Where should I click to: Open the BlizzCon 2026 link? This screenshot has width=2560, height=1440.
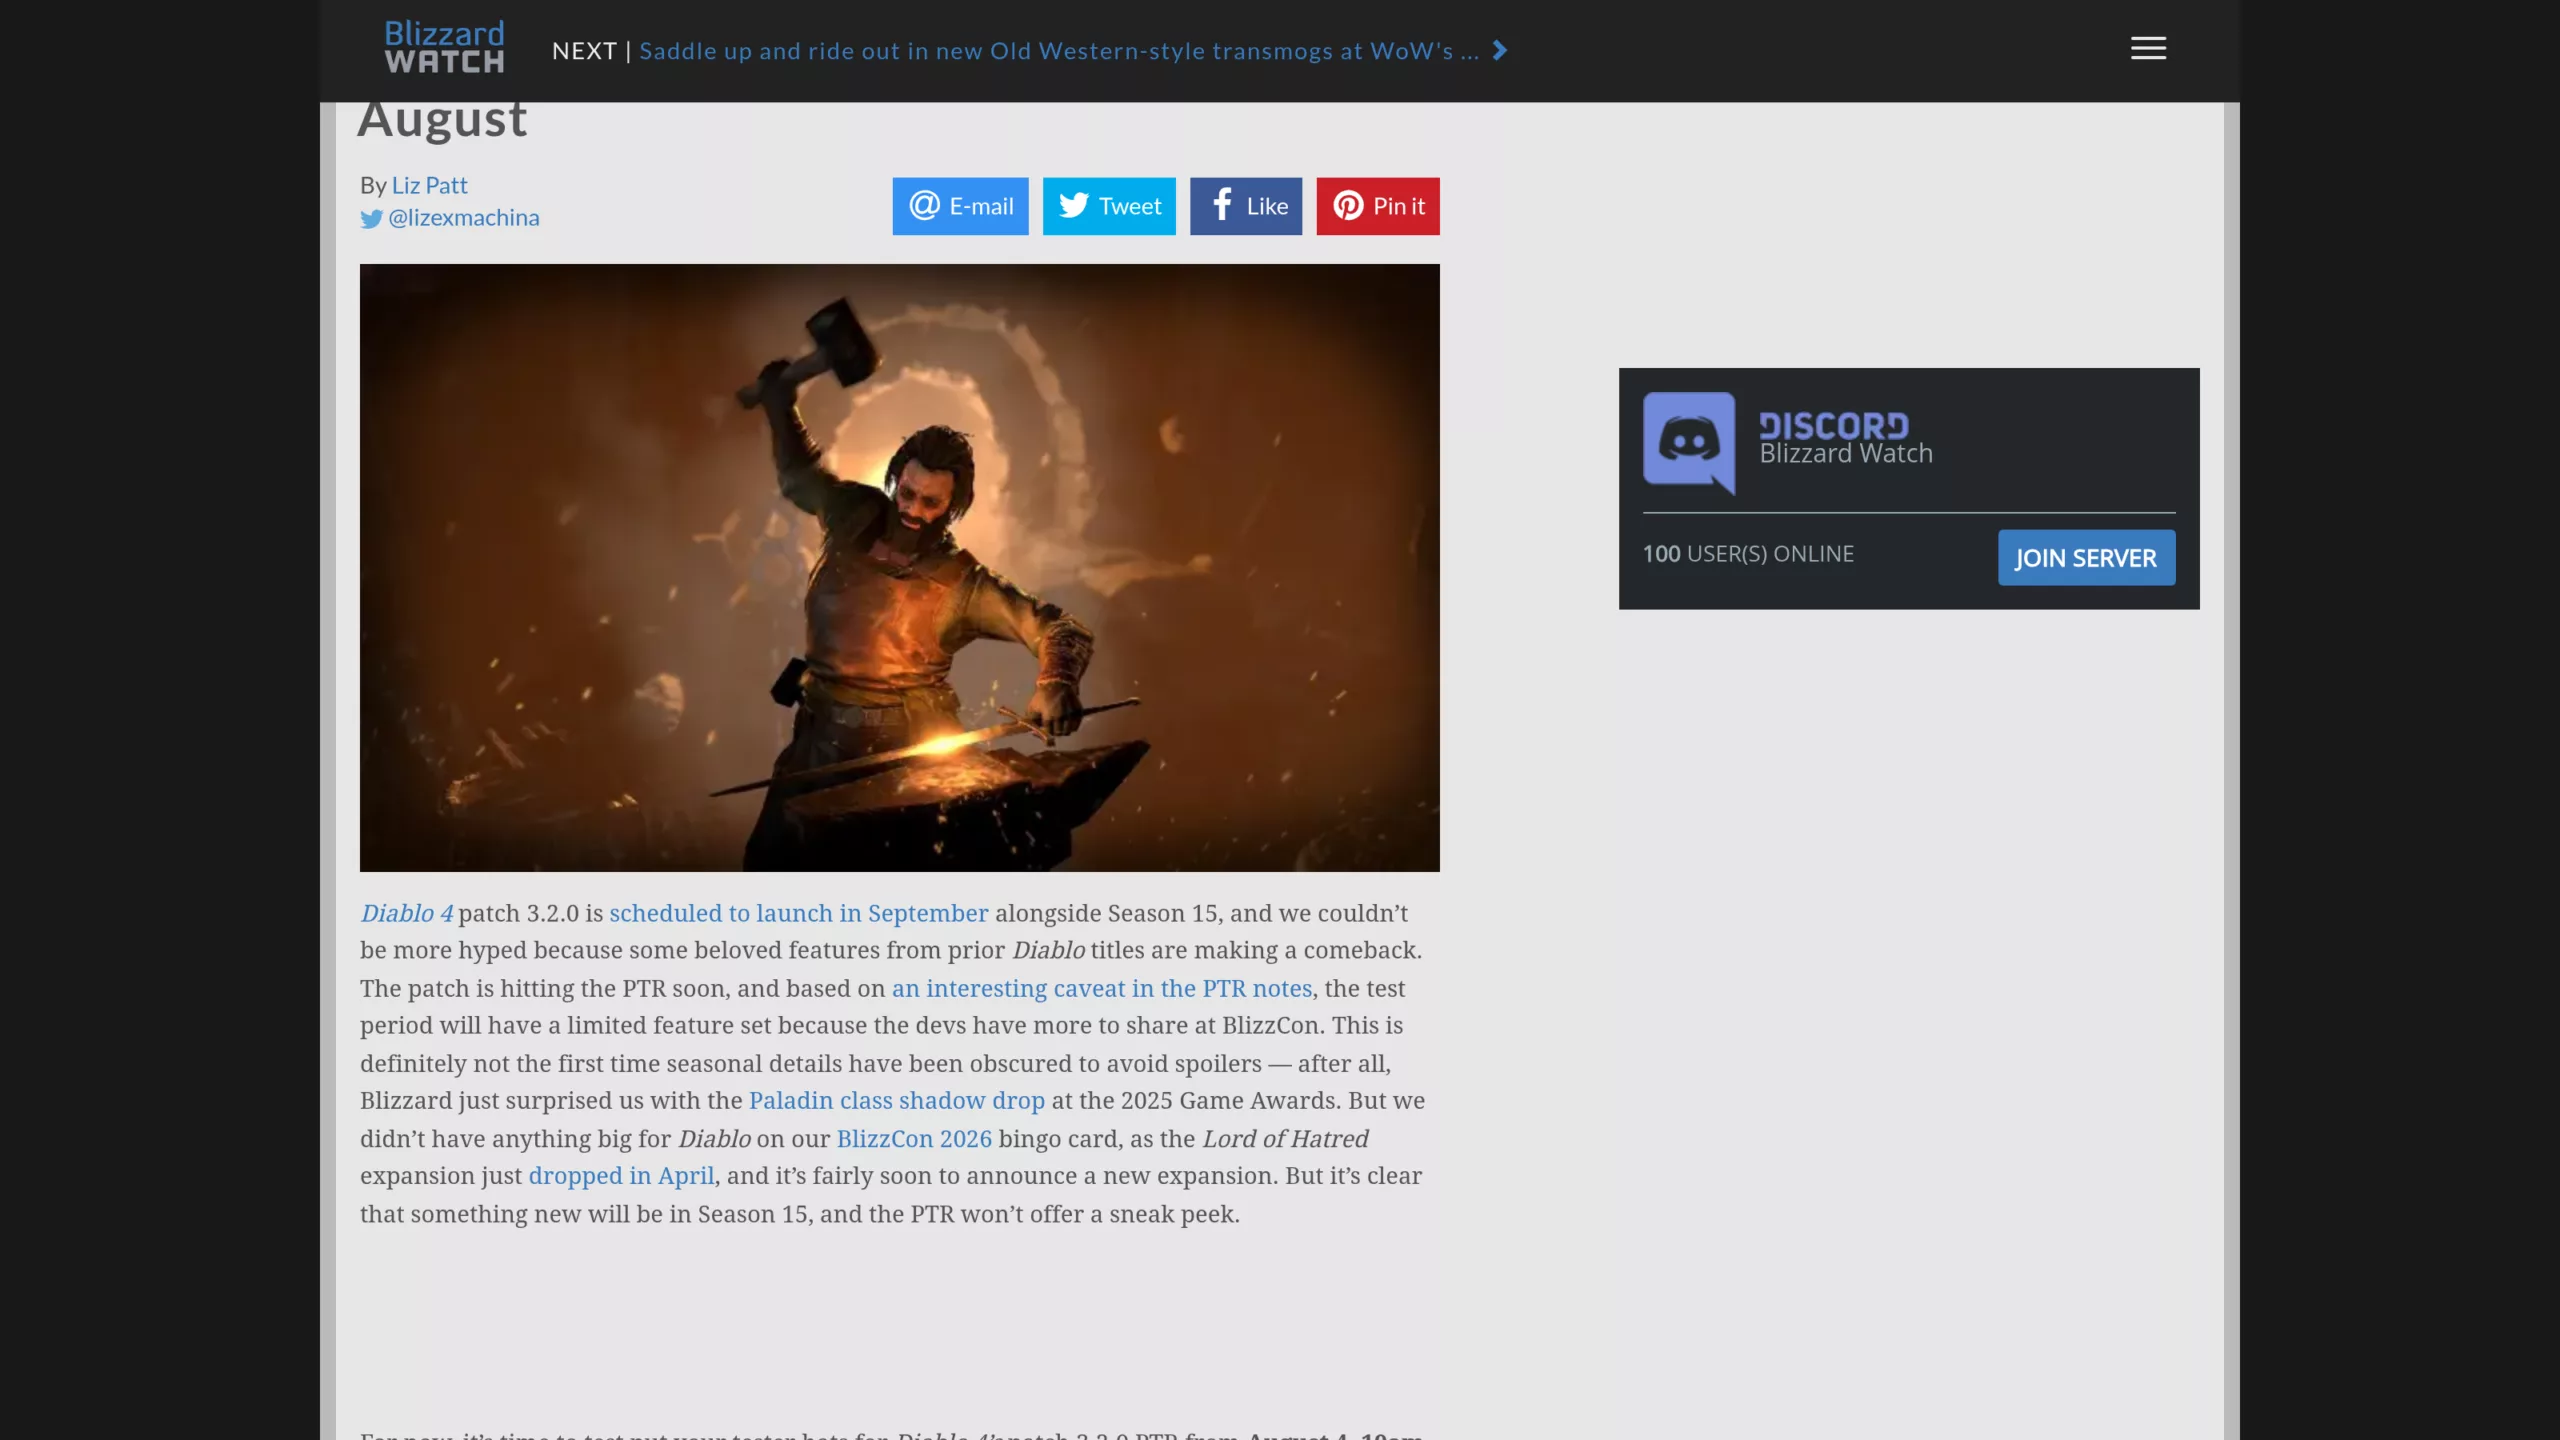coord(914,1138)
